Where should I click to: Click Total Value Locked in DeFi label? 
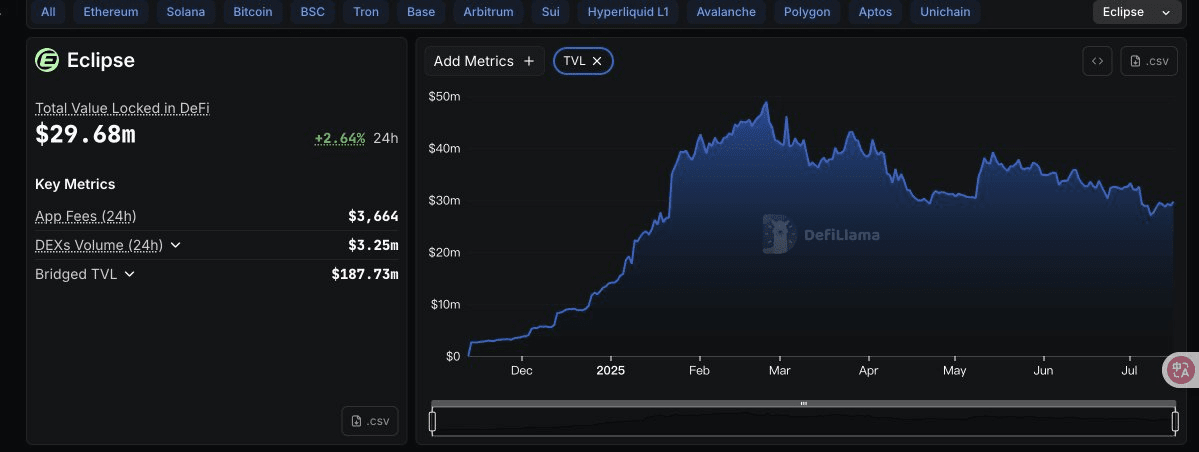122,109
